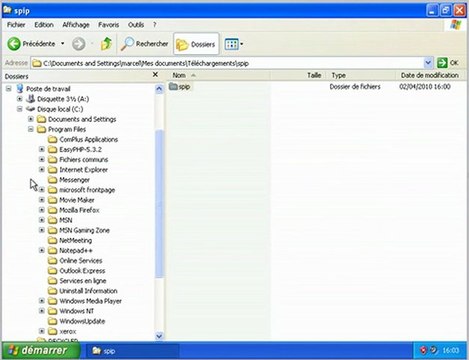
Task: Select the Internet Explorer folder
Action: (78, 170)
